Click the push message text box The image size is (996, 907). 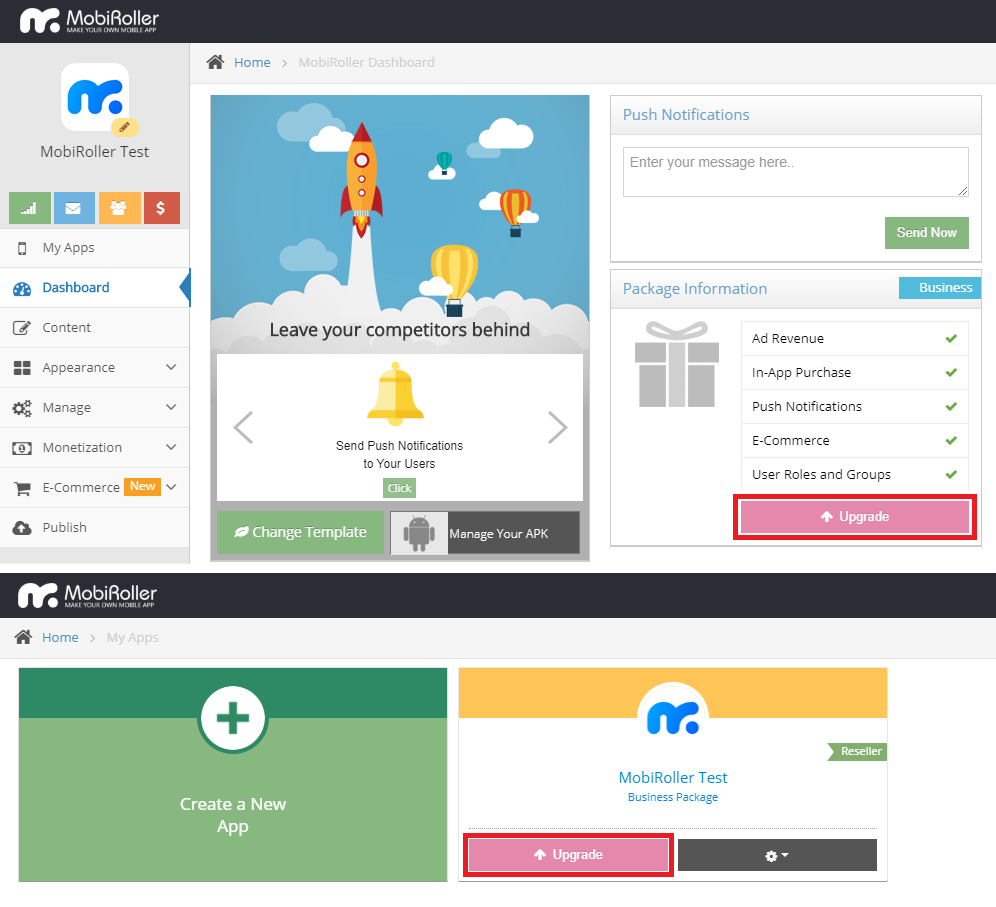click(795, 172)
